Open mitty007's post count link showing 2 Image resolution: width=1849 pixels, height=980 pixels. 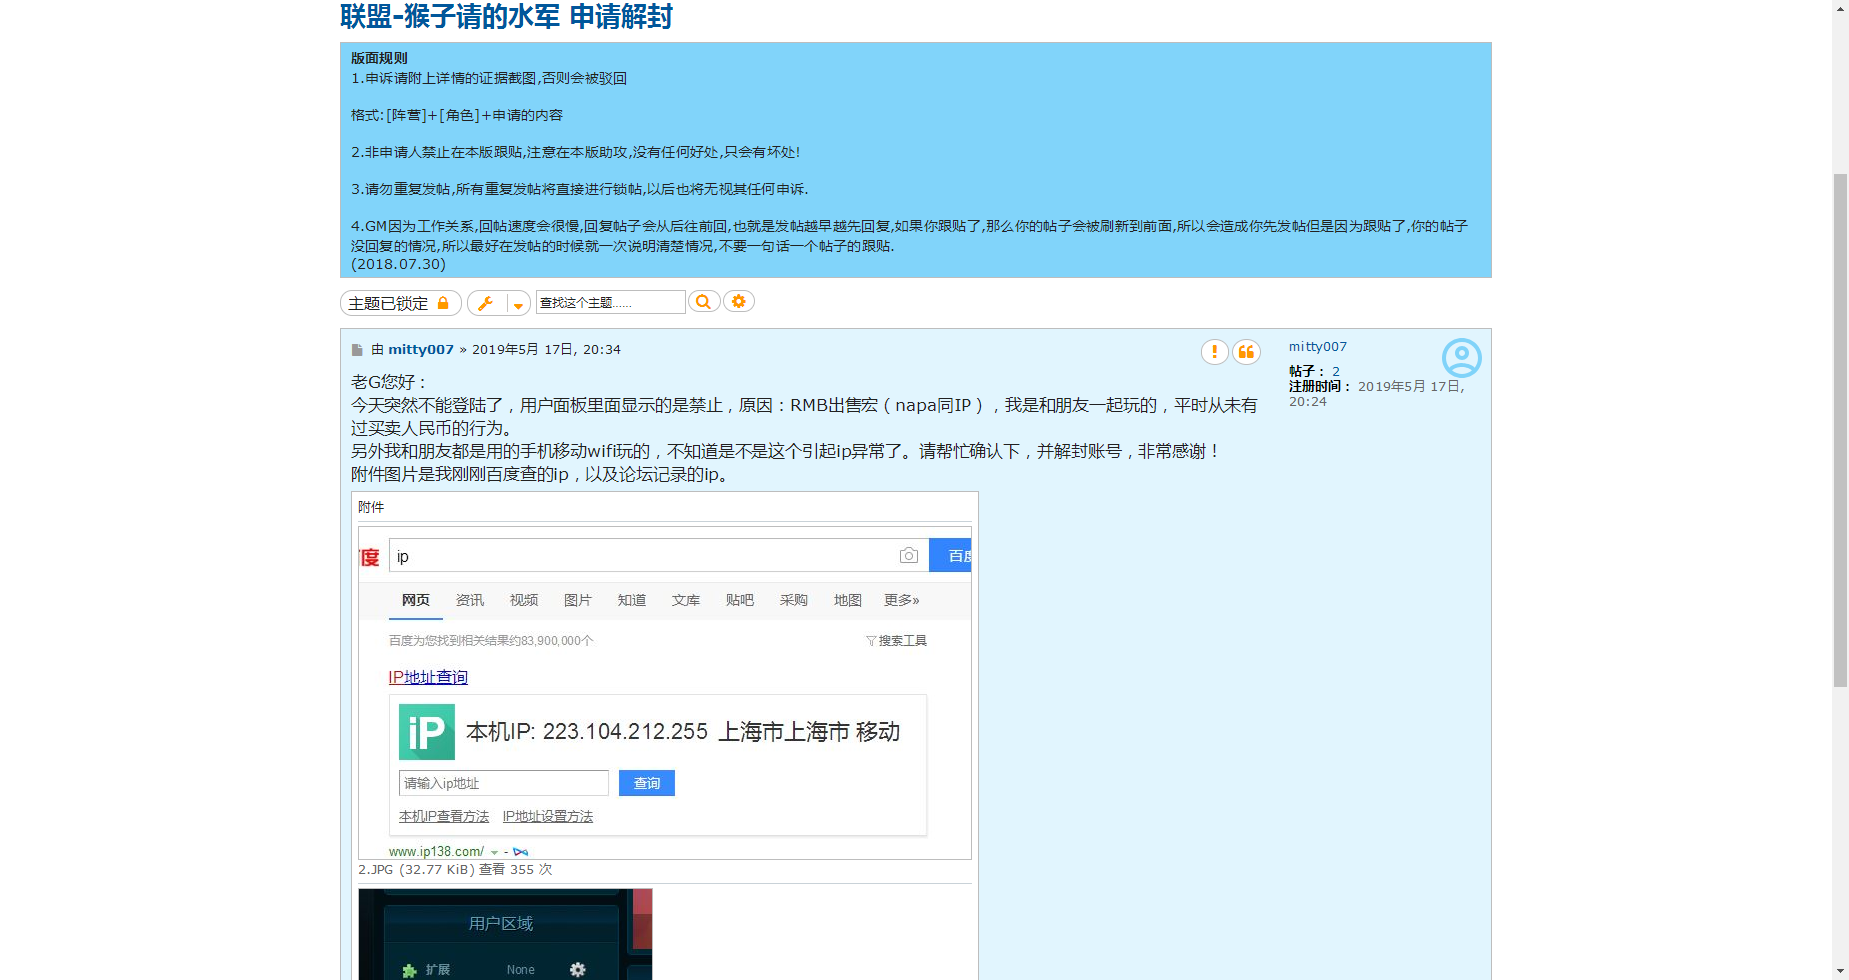(1336, 370)
